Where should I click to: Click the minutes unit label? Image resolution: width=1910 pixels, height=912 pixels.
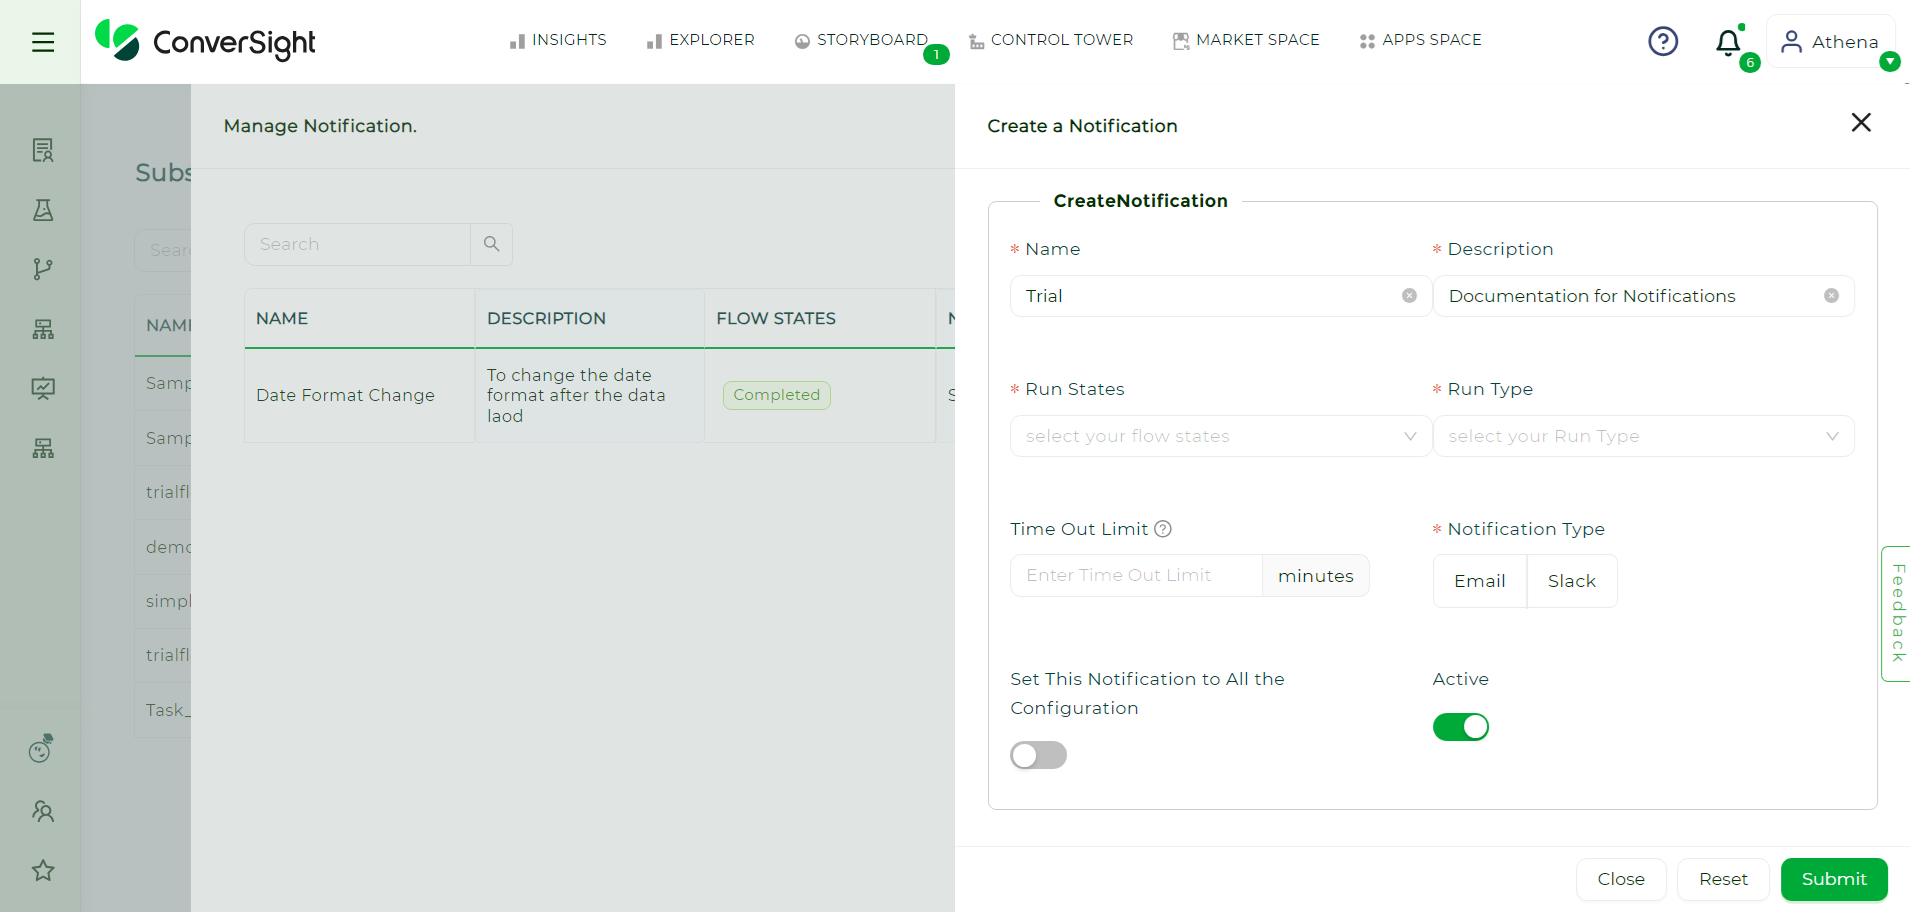pyautogui.click(x=1315, y=576)
